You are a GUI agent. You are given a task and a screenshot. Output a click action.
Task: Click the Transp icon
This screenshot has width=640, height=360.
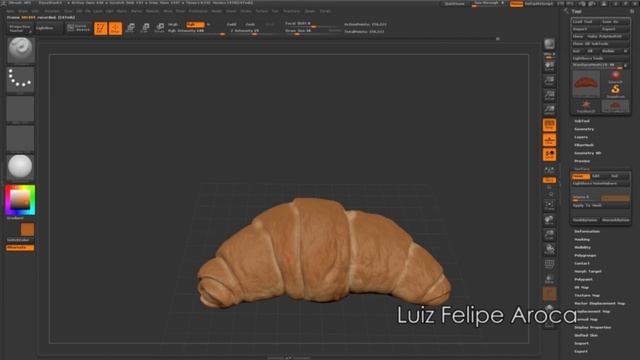[x=549, y=279]
